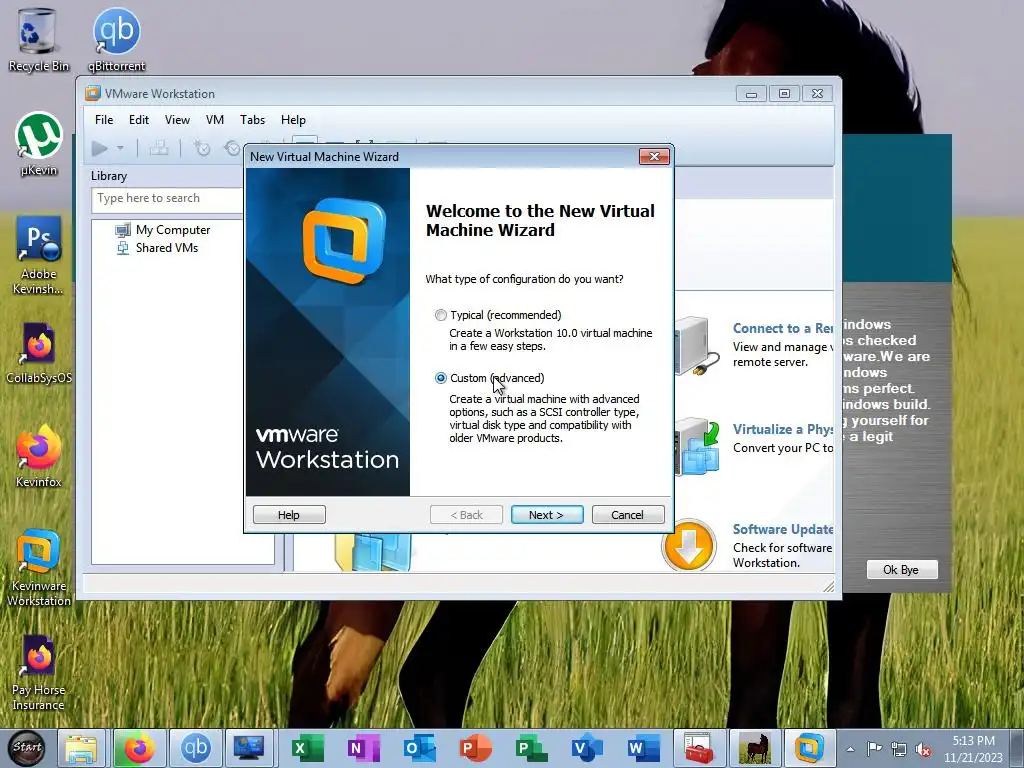Open the qBittorrent desktop icon
The image size is (1024, 768).
[117, 40]
